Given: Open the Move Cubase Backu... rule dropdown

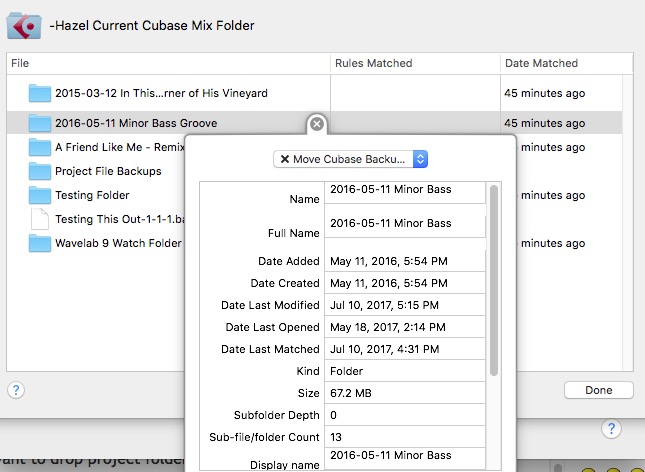Looking at the screenshot, I should tap(350, 159).
